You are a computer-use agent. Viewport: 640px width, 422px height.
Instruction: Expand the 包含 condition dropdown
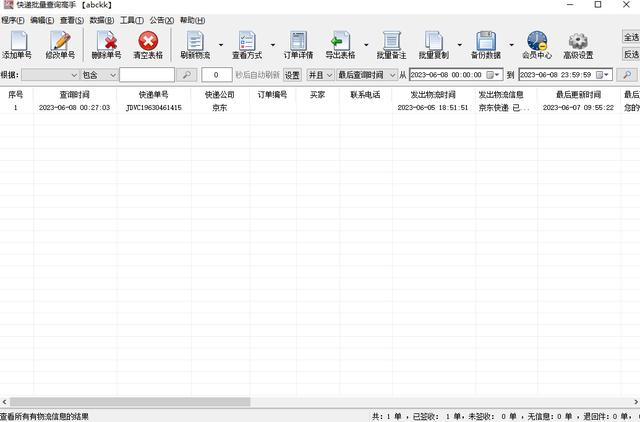click(111, 75)
